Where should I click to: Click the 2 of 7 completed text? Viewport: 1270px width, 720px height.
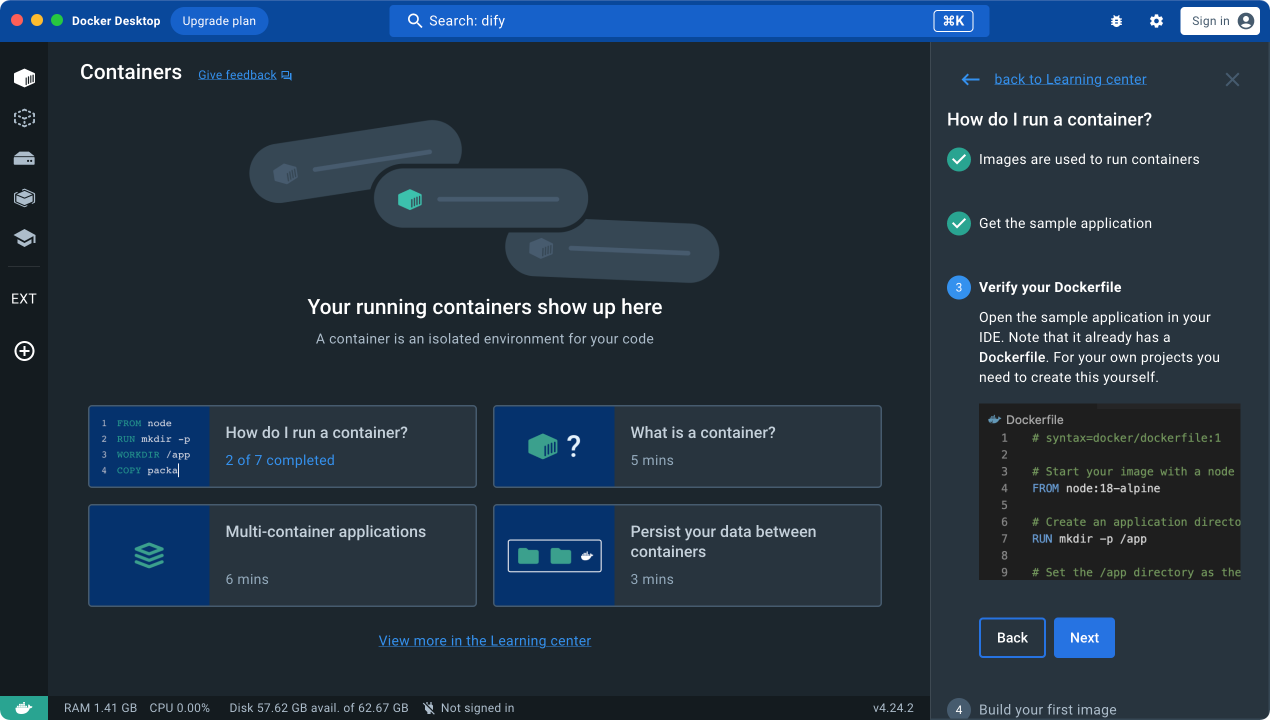coord(280,460)
